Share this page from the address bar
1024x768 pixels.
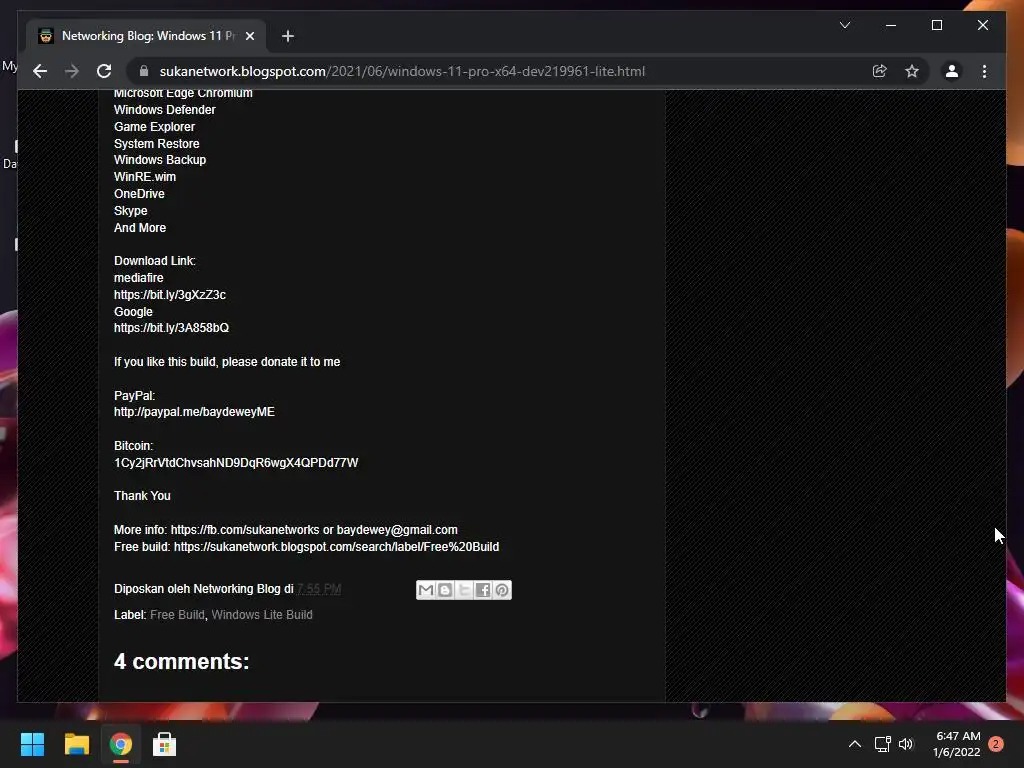tap(880, 71)
